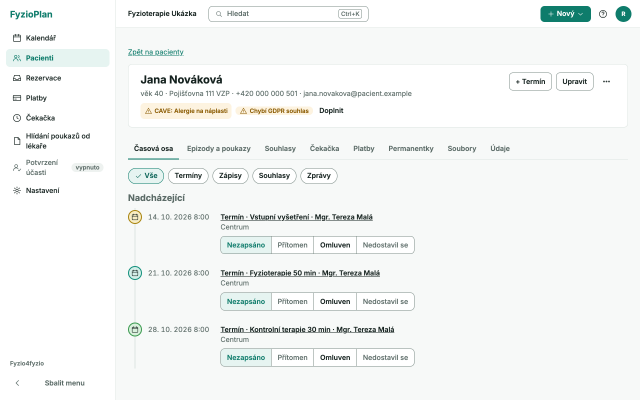Click Doplnit next to GDPR warning
Screen dimensions: 640x400
[x=331, y=111]
